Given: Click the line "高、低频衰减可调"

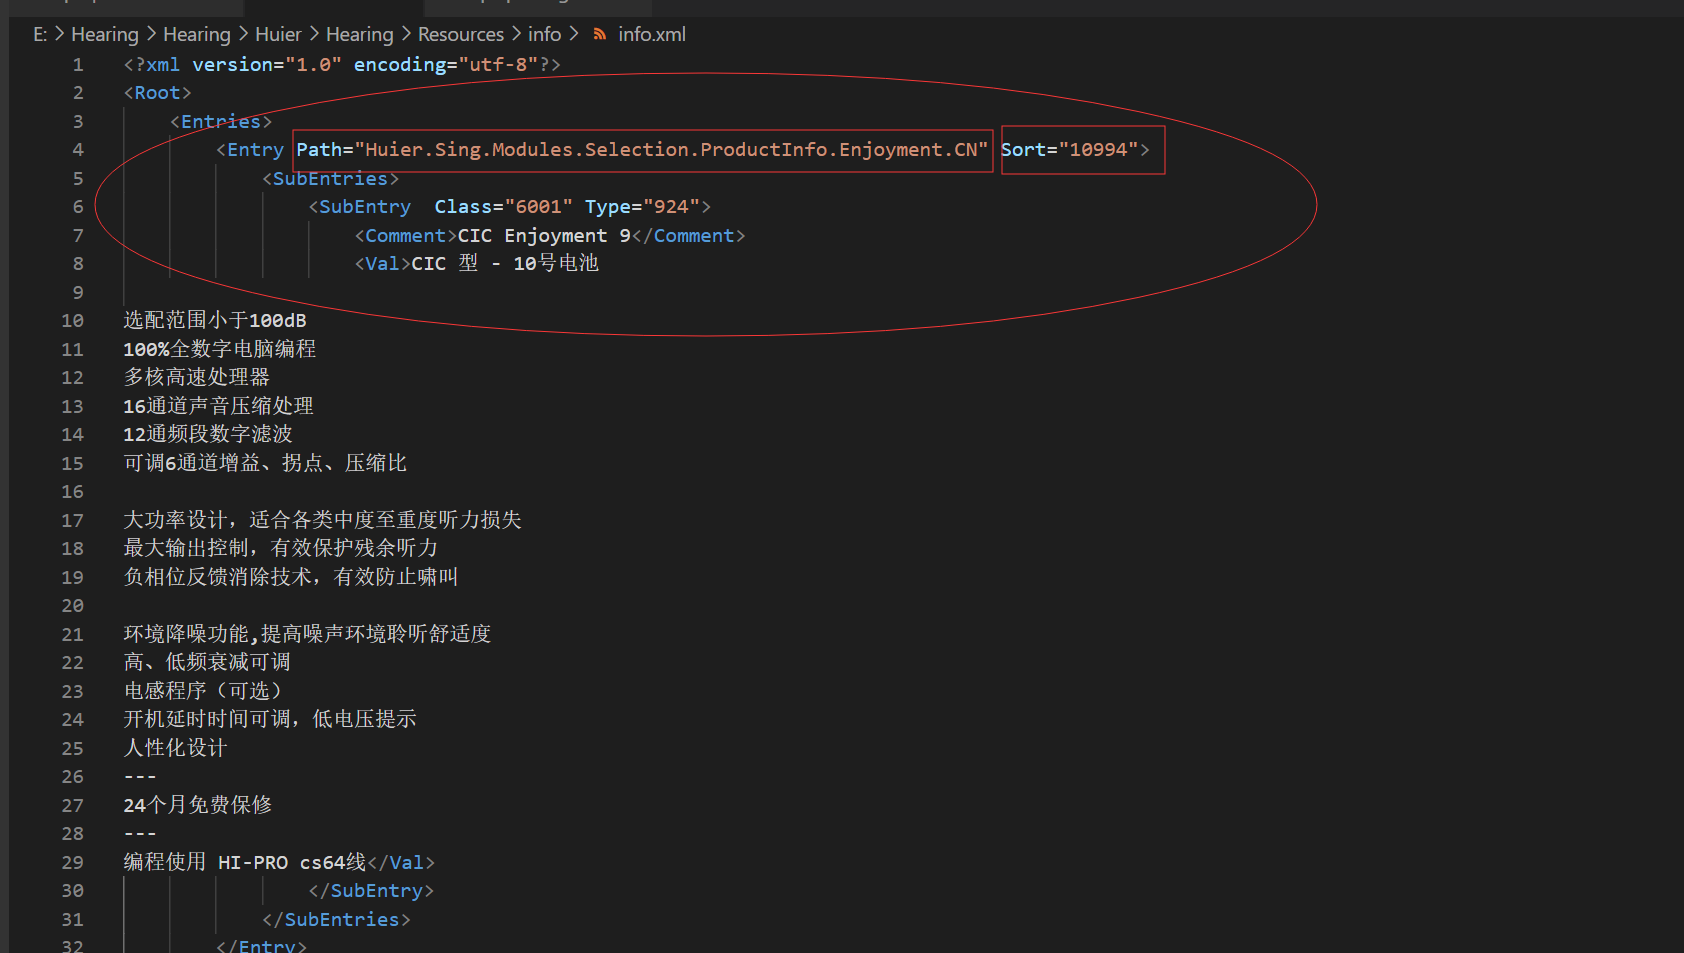Looking at the screenshot, I should pos(207,662).
